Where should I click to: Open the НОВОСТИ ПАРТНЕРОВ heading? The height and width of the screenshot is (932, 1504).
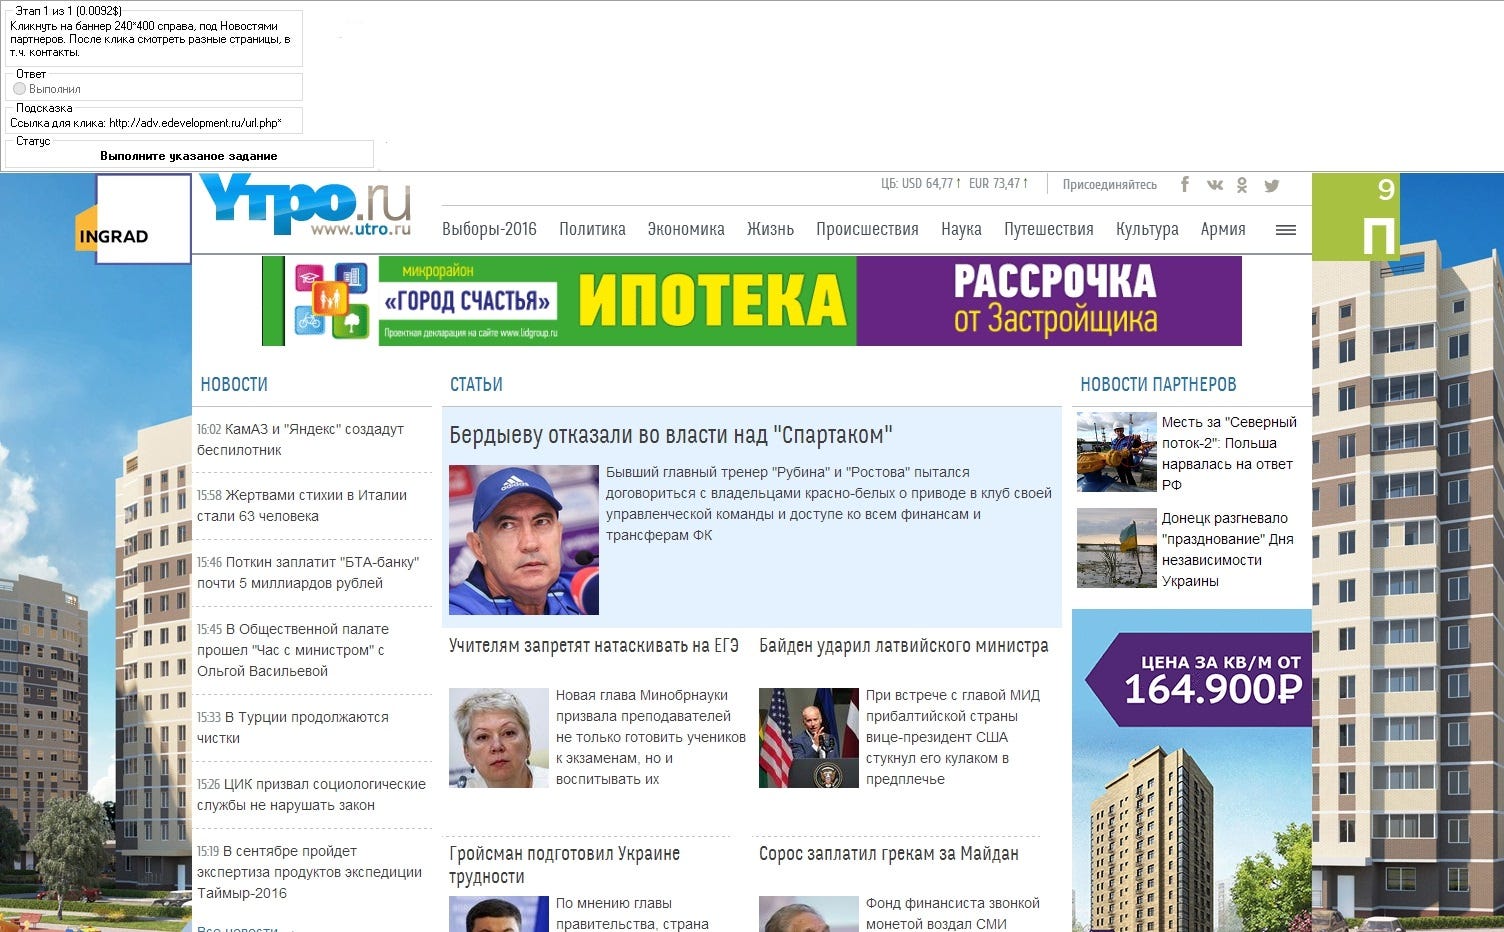(1158, 384)
